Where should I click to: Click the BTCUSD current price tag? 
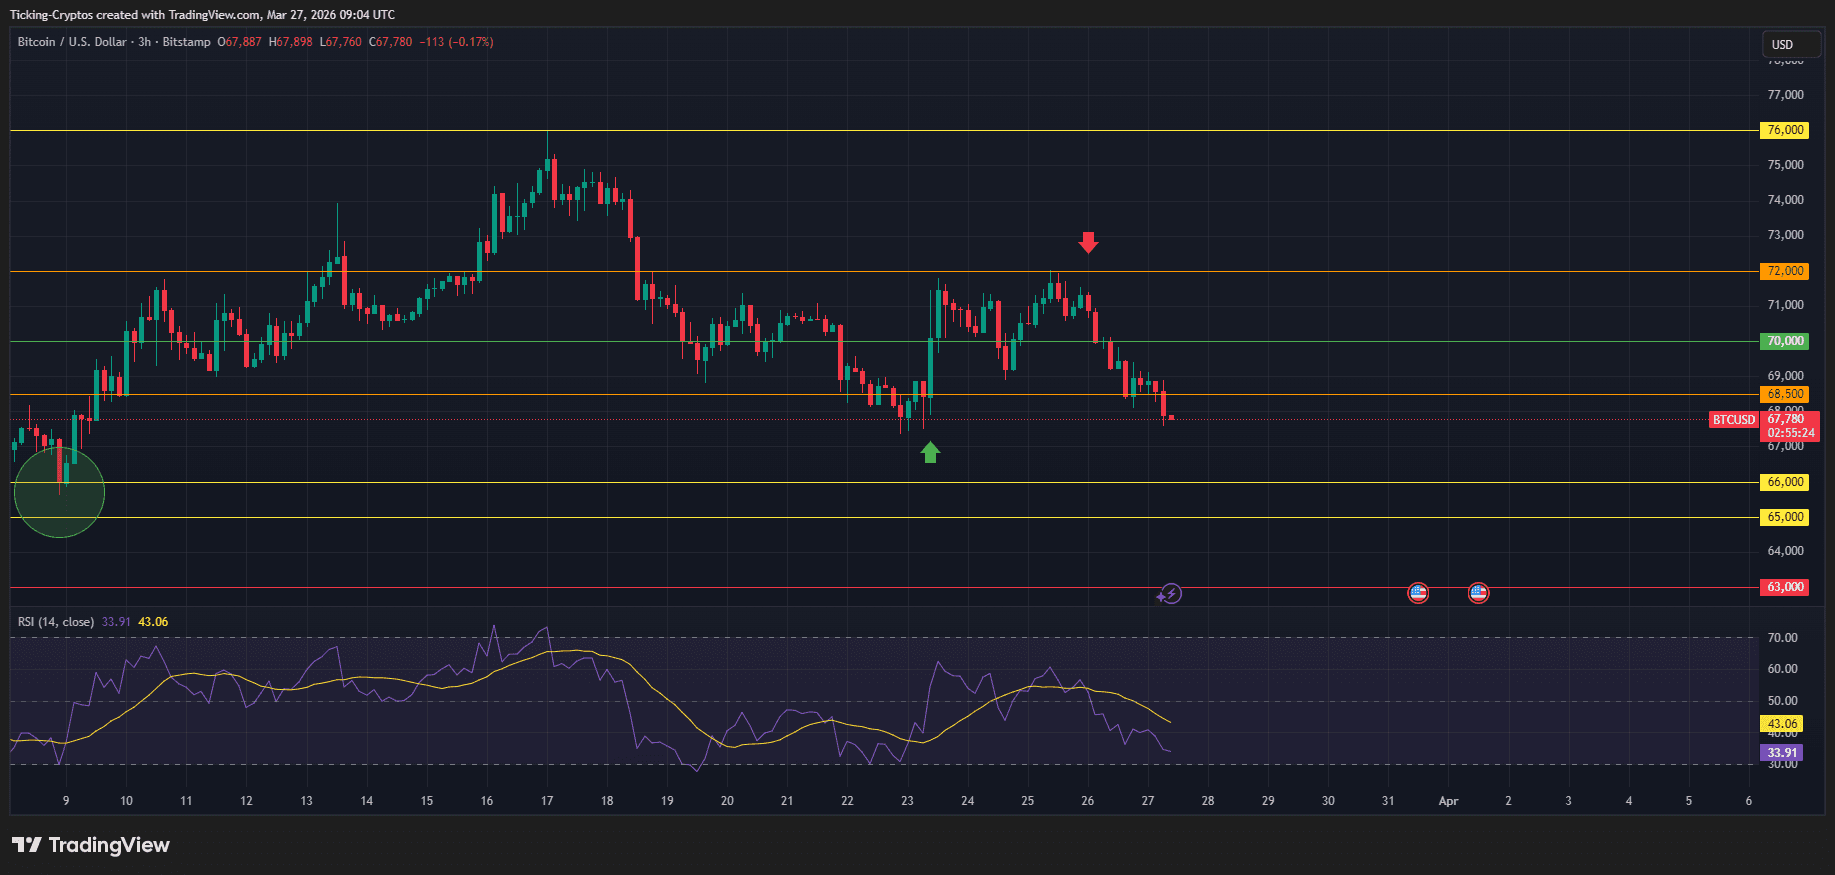click(x=1733, y=420)
